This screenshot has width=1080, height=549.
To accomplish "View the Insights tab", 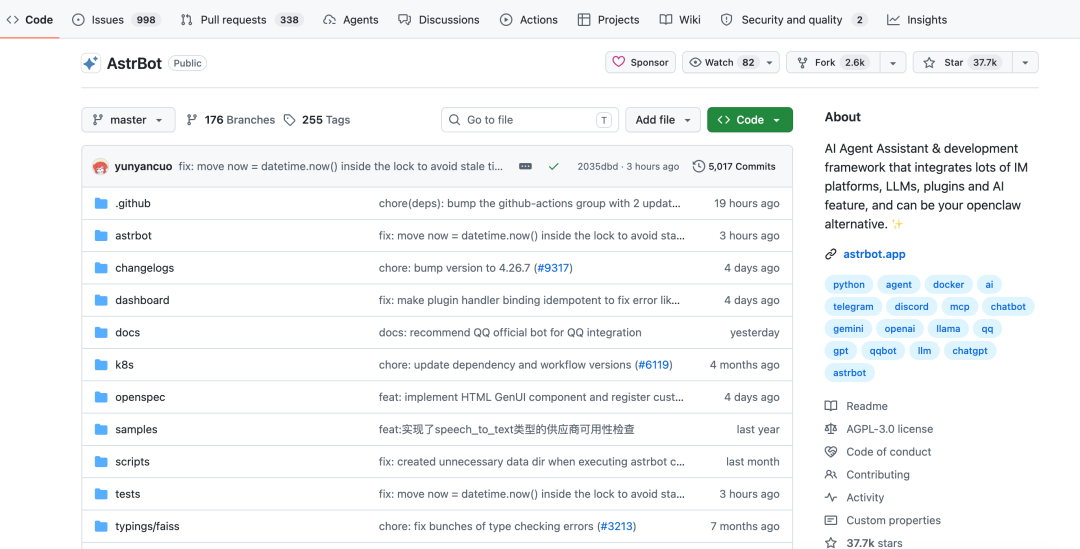I will tap(917, 20).
